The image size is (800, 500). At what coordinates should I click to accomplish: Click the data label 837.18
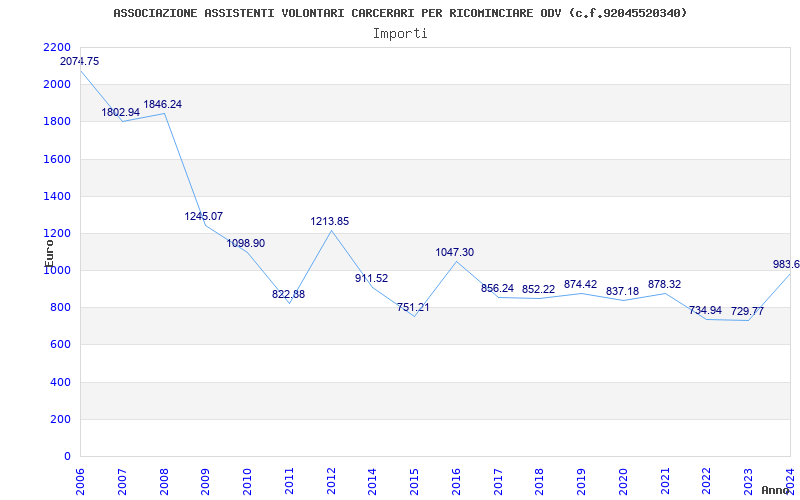pyautogui.click(x=622, y=292)
